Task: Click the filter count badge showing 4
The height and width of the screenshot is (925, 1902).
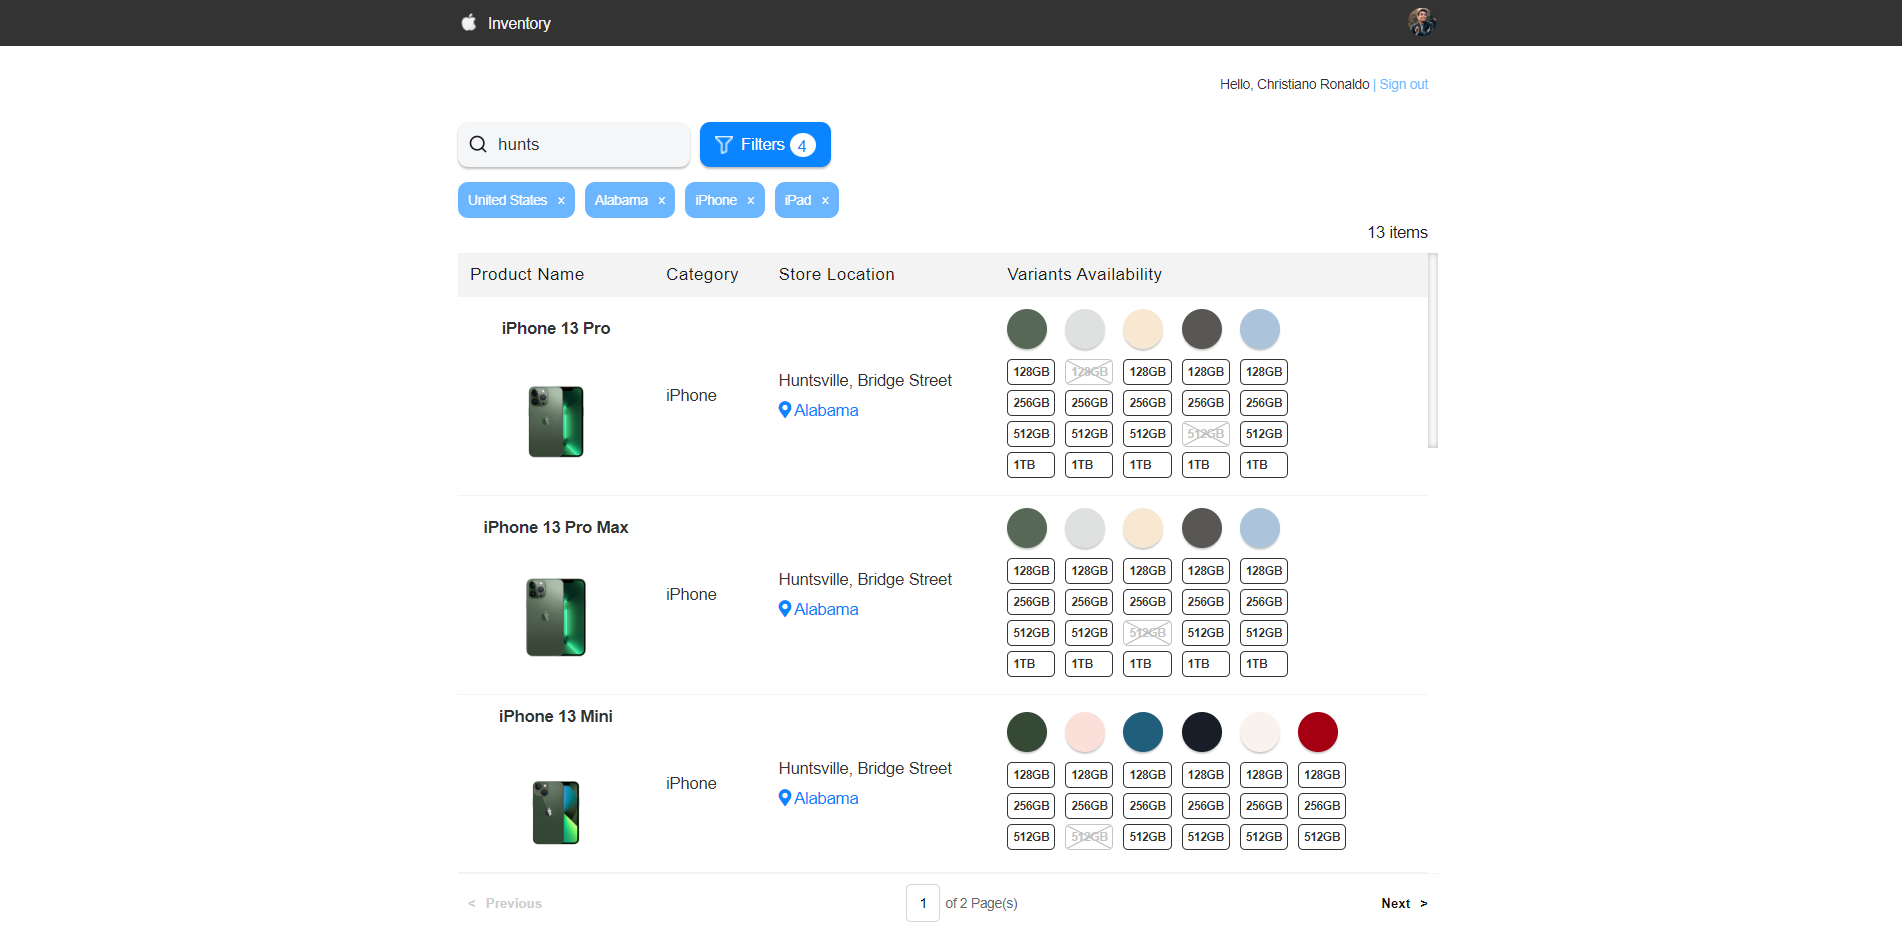Action: (x=802, y=145)
